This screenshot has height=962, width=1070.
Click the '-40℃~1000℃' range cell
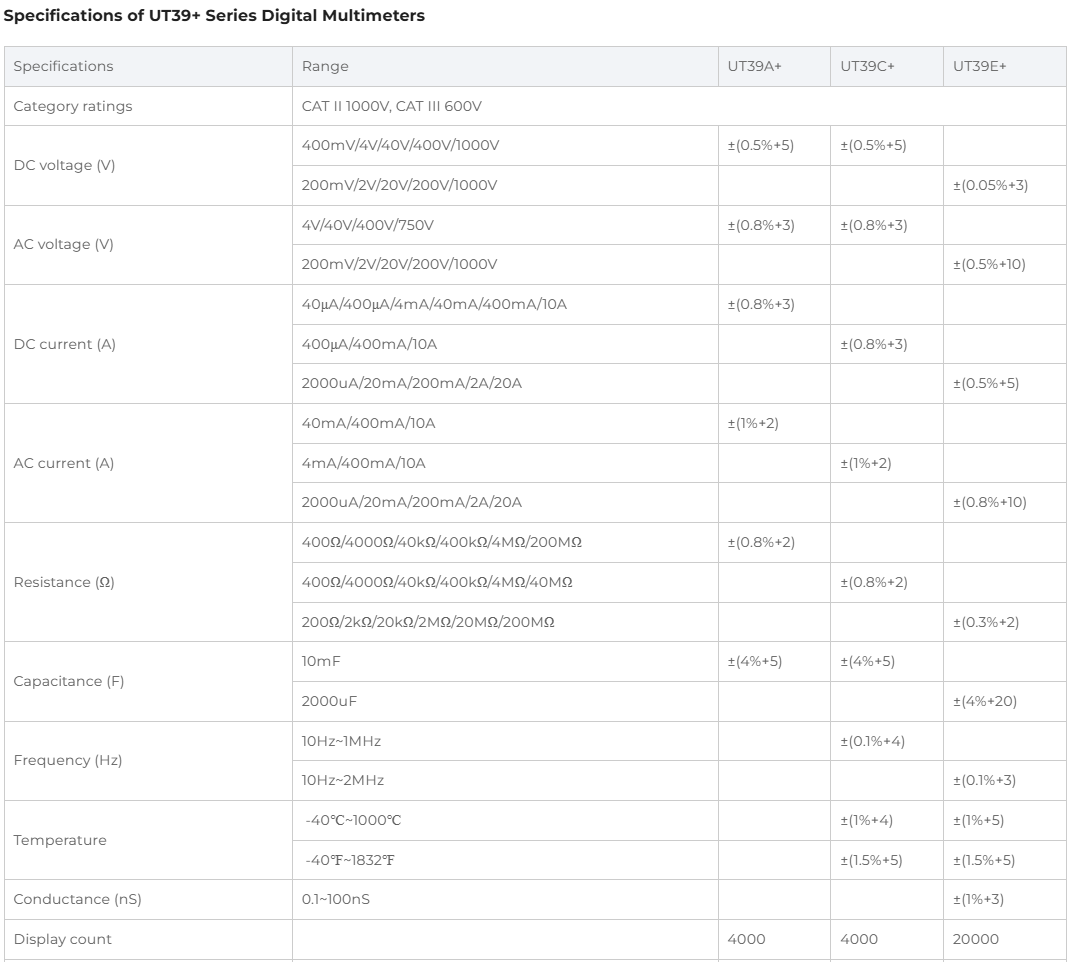505,820
